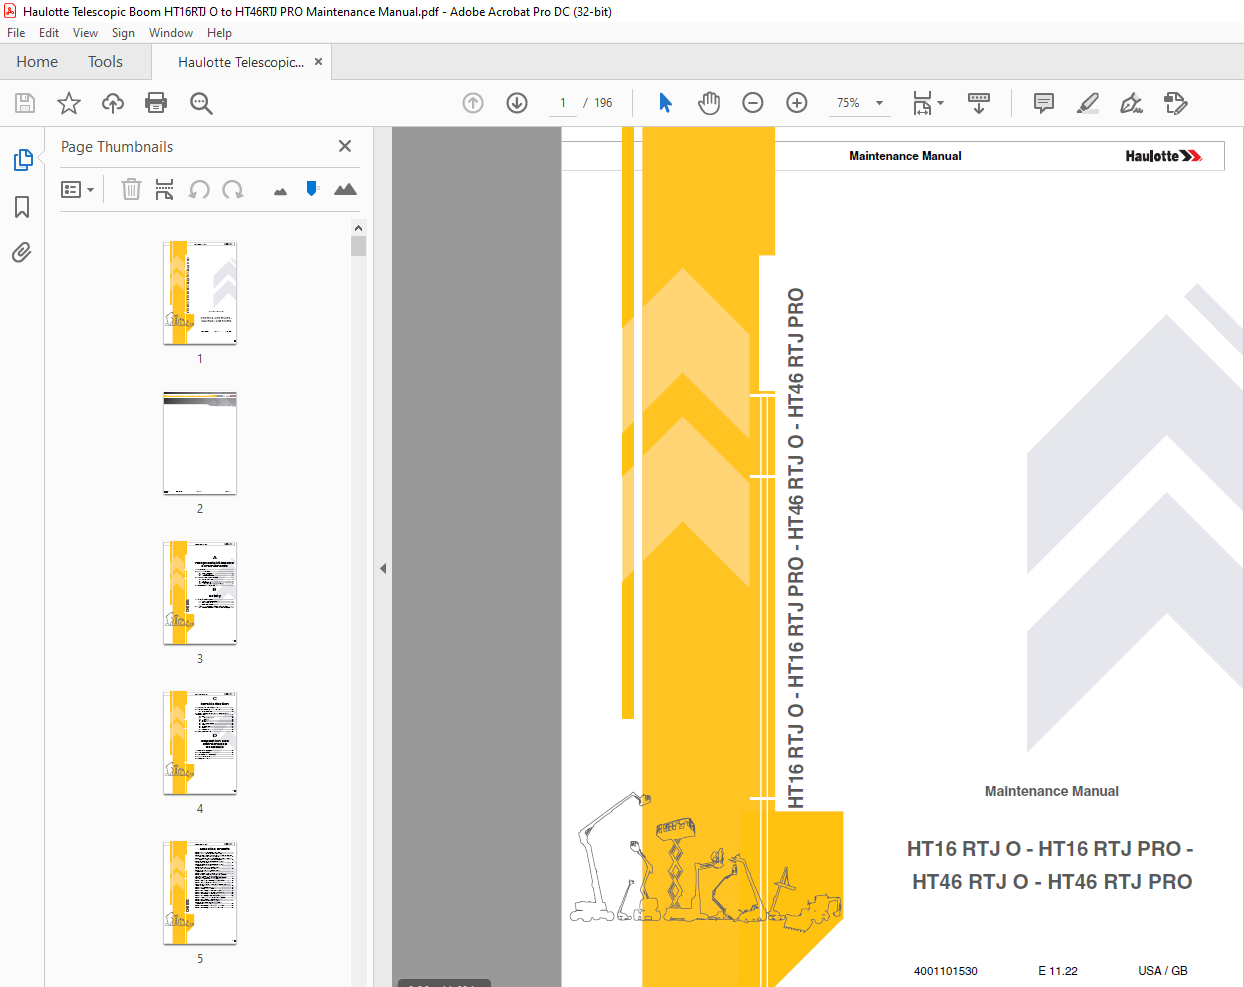Image resolution: width=1244 pixels, height=987 pixels.
Task: Go to previous page arrow
Action: [x=473, y=103]
